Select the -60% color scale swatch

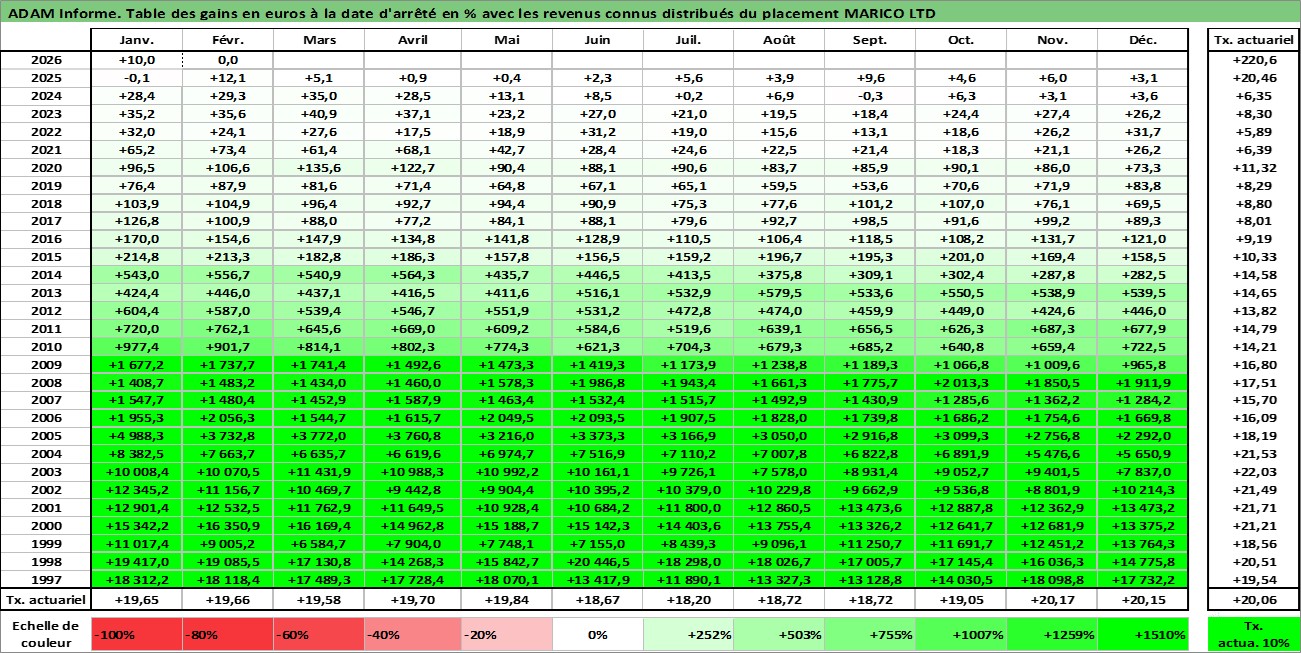pyautogui.click(x=318, y=634)
